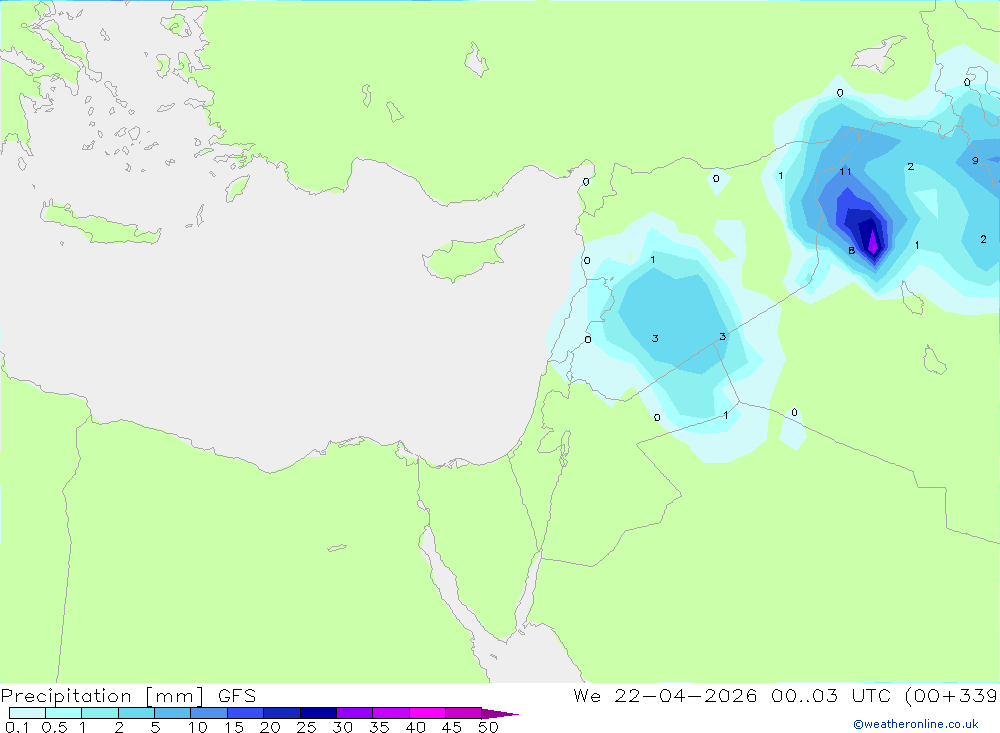The height and width of the screenshot is (733, 1000).
Task: Click the 35–40 mm purple legend swatch
Action: point(390,713)
